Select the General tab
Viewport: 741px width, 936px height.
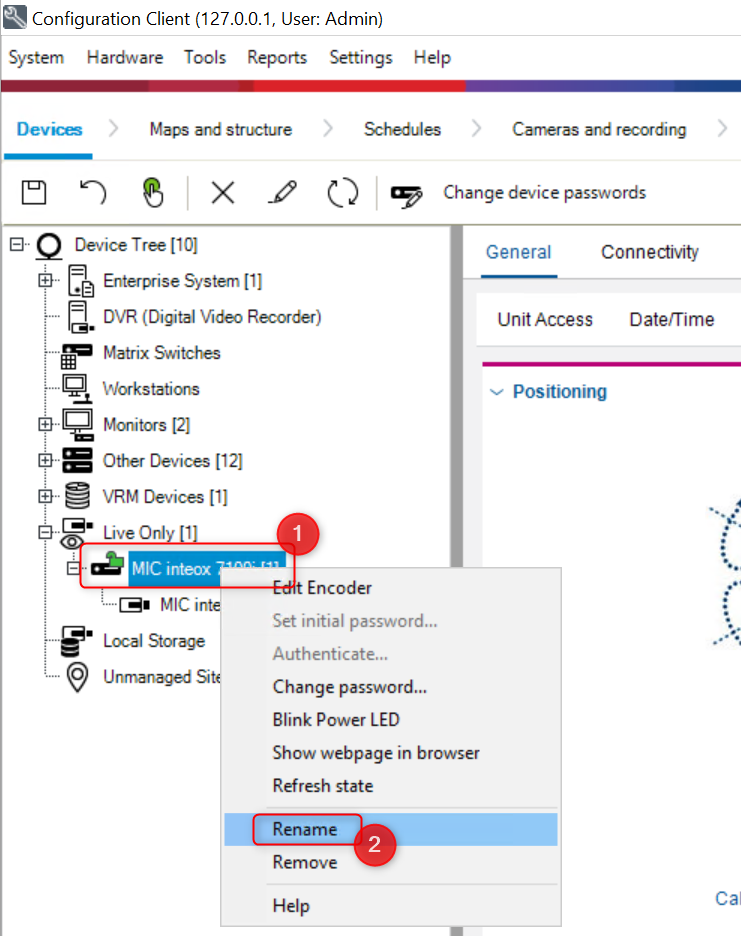[518, 252]
